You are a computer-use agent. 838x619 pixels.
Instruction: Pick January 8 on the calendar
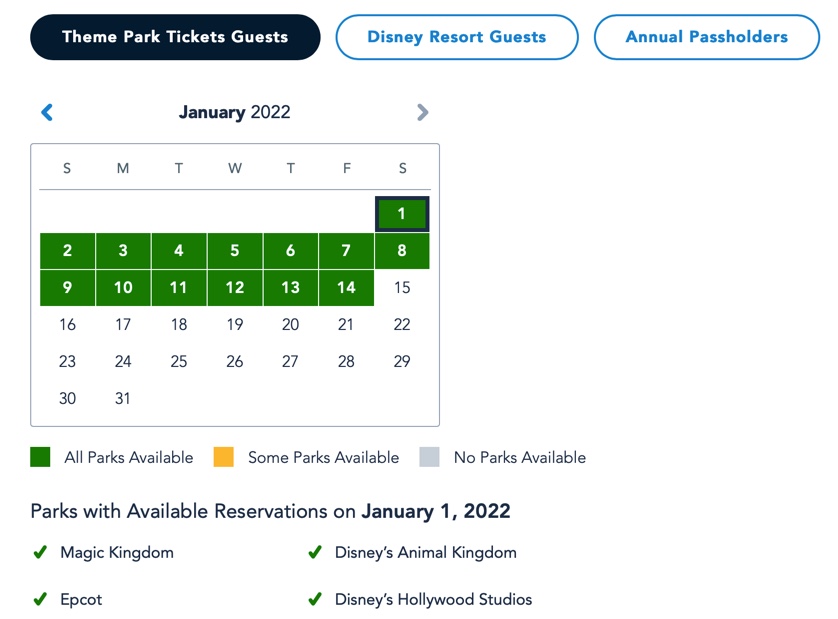point(402,251)
